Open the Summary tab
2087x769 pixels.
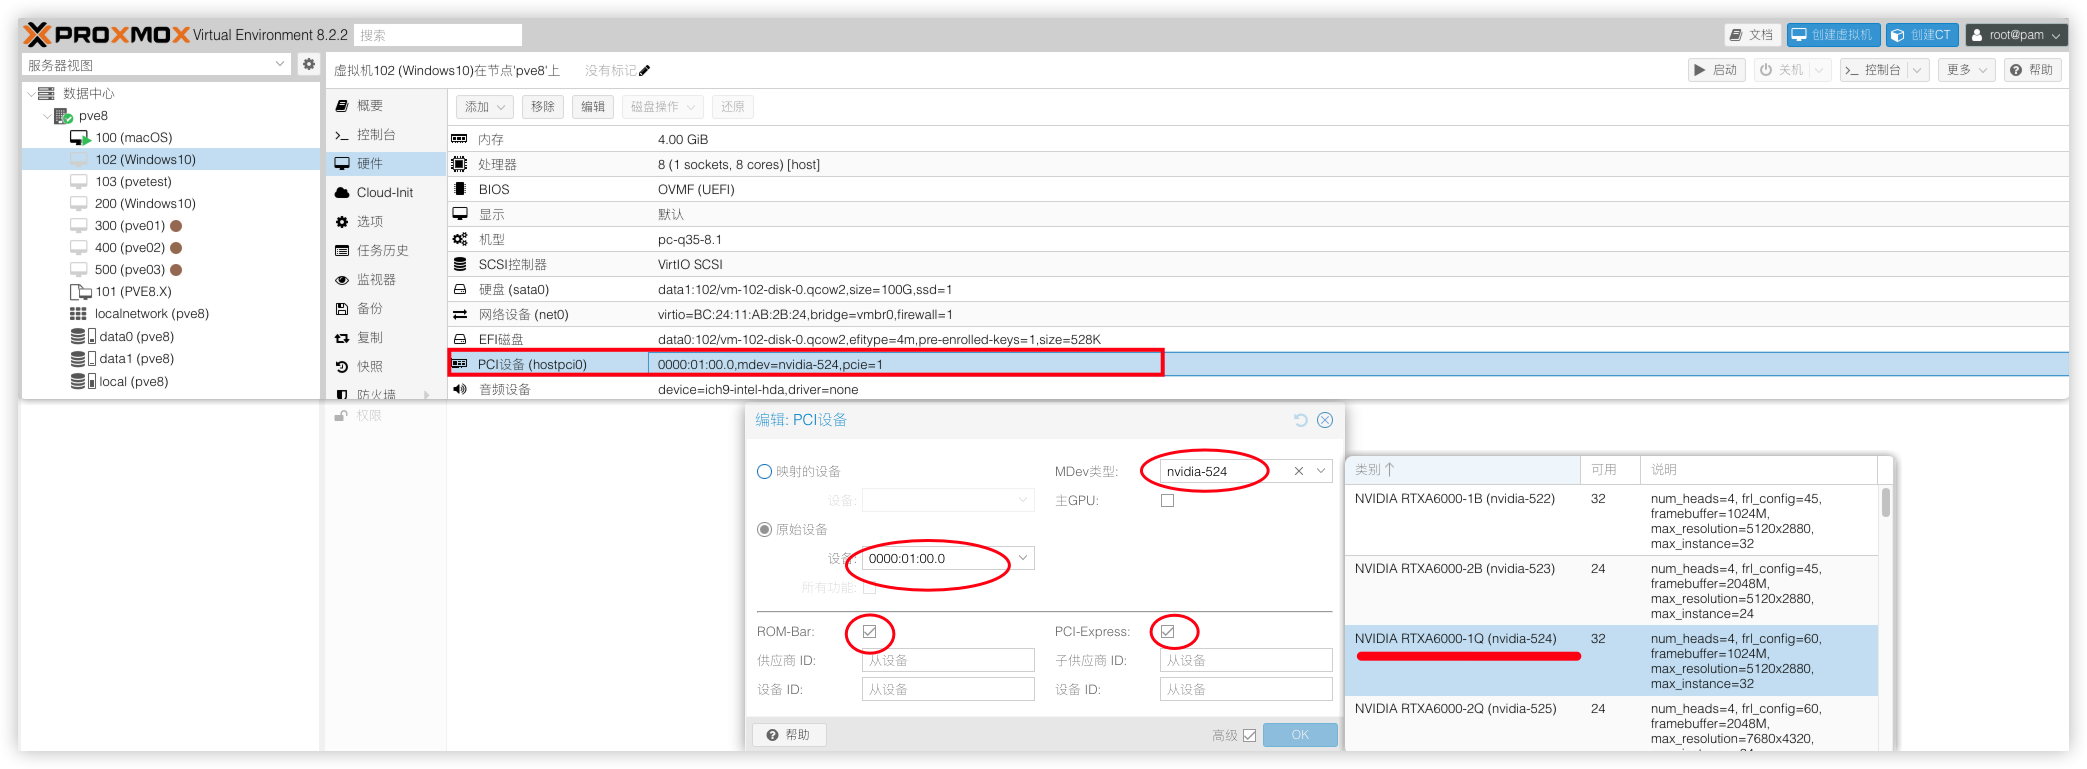tap(386, 106)
